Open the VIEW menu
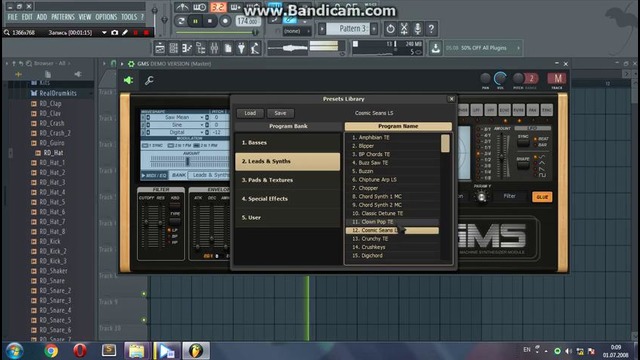 84,17
